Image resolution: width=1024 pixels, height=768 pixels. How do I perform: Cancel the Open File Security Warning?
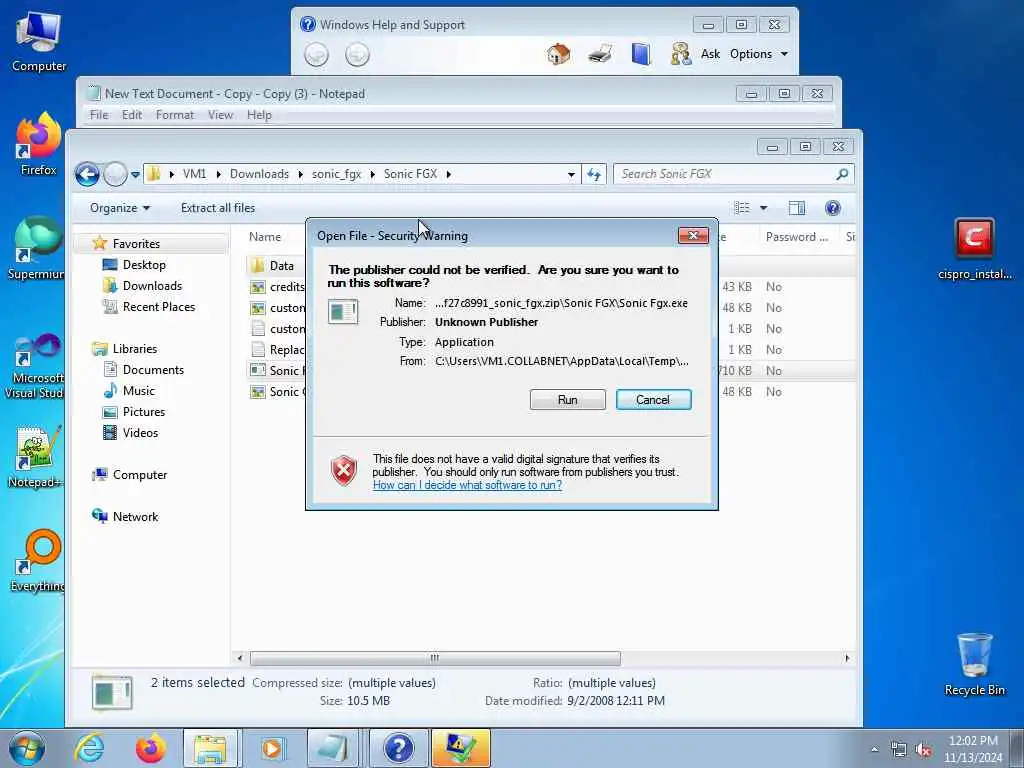pyautogui.click(x=653, y=400)
